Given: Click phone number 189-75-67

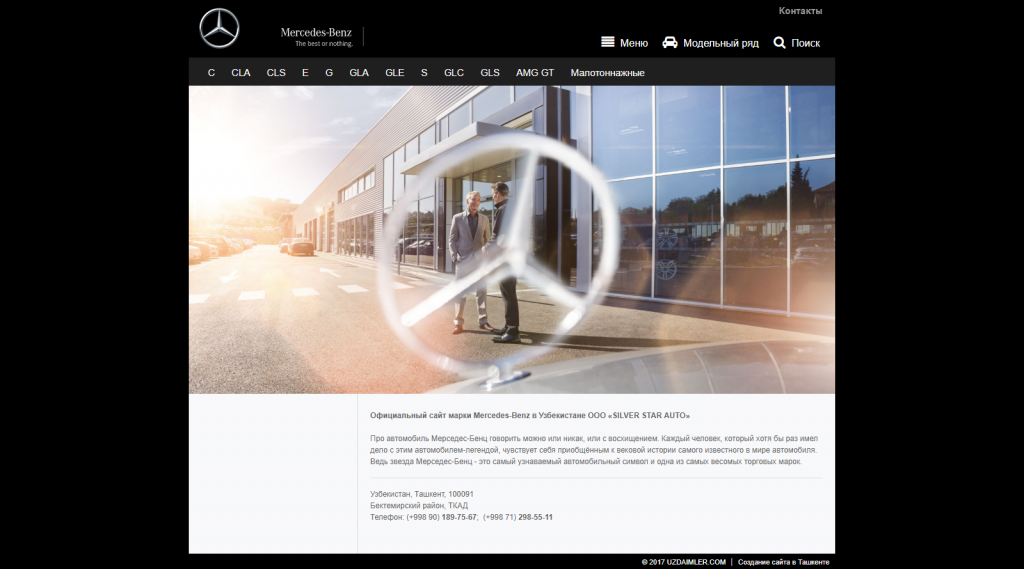Looking at the screenshot, I should (459, 517).
